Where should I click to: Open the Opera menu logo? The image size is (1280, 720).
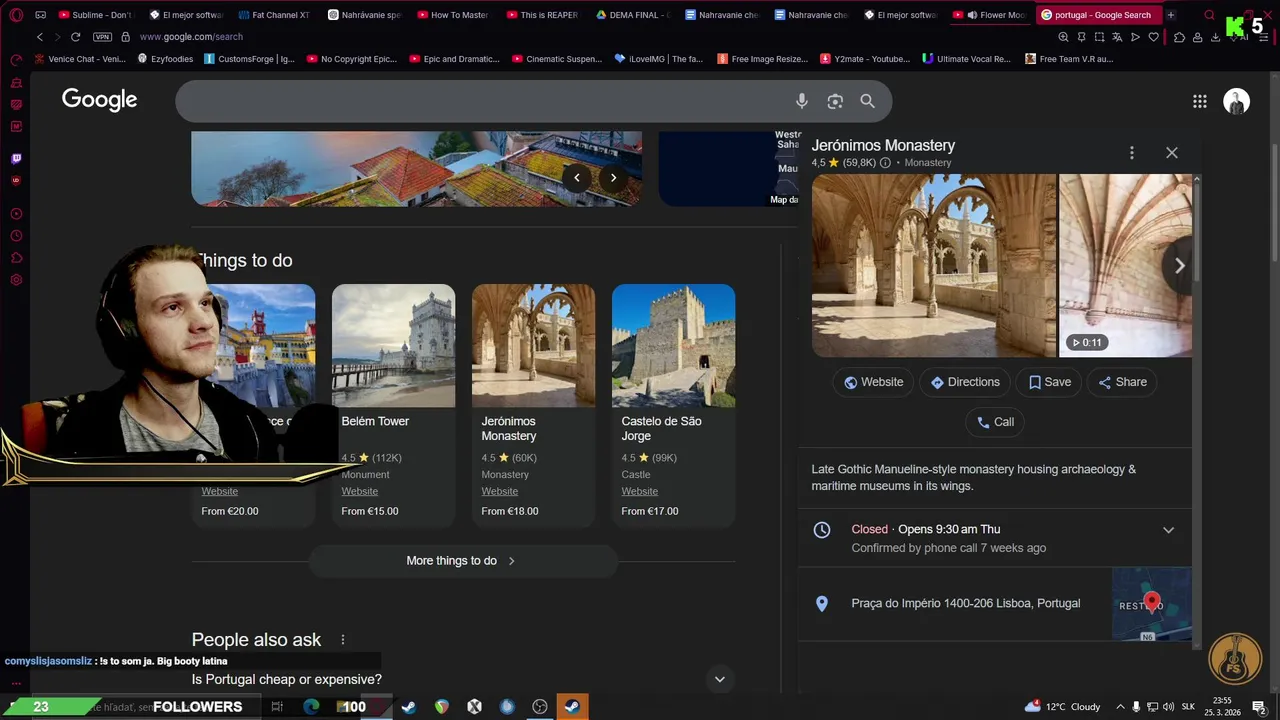coord(16,15)
